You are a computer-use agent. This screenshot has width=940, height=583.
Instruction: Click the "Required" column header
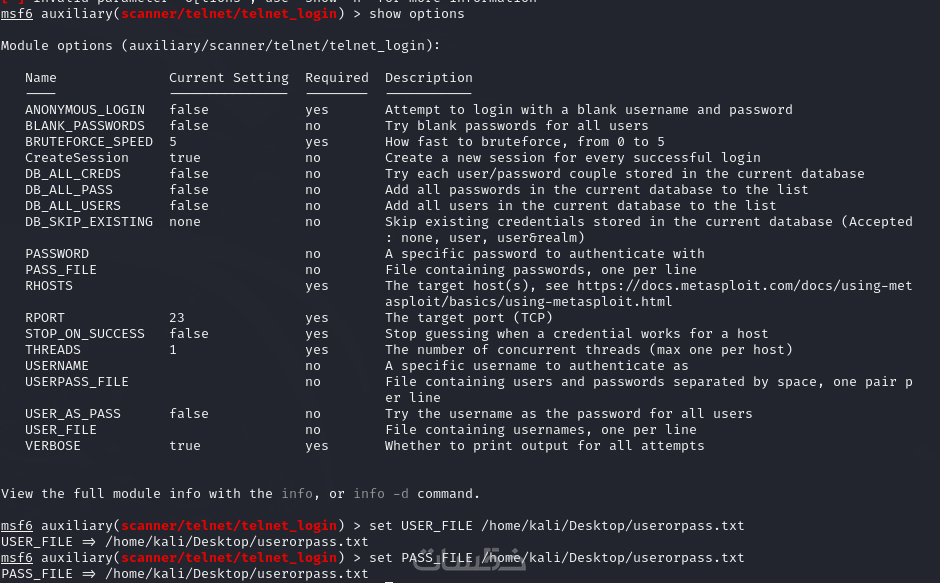(336, 78)
